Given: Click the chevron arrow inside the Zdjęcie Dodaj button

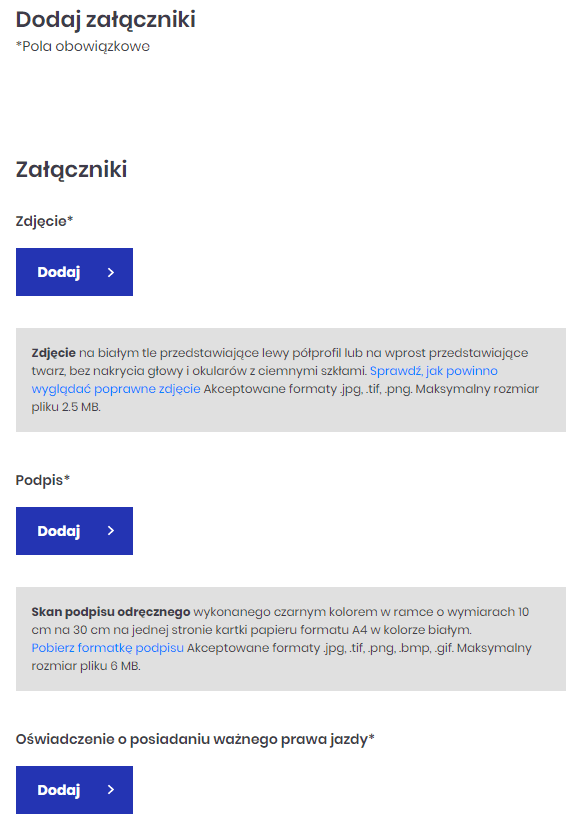Looking at the screenshot, I should coord(110,271).
